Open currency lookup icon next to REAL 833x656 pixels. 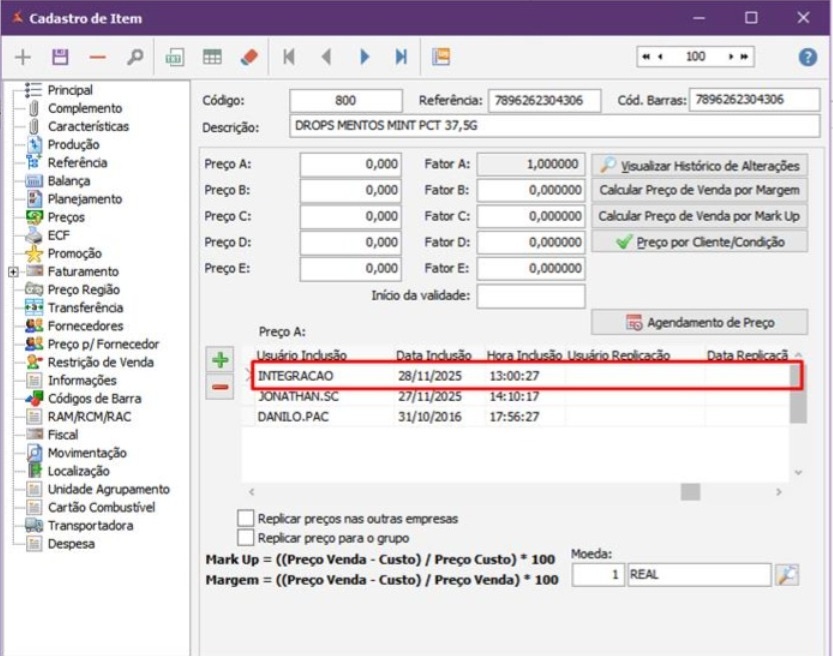(x=787, y=575)
